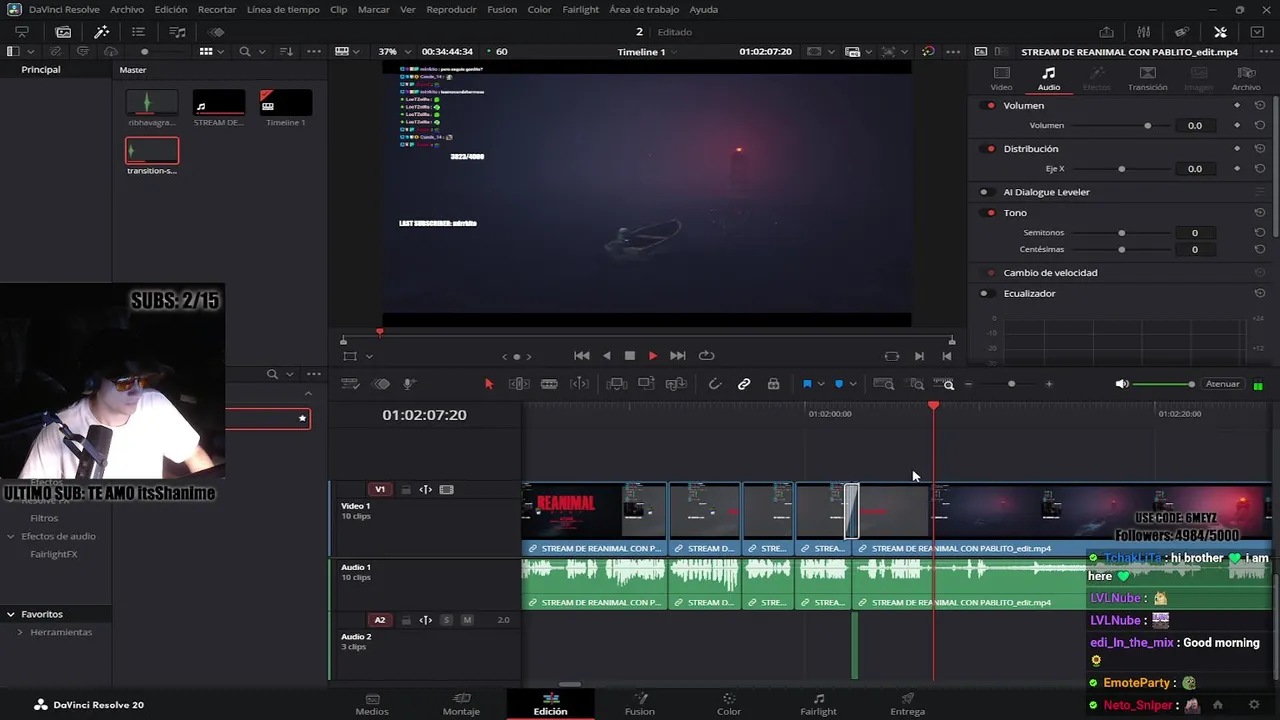Choose the Blade edit tool

click(x=549, y=384)
